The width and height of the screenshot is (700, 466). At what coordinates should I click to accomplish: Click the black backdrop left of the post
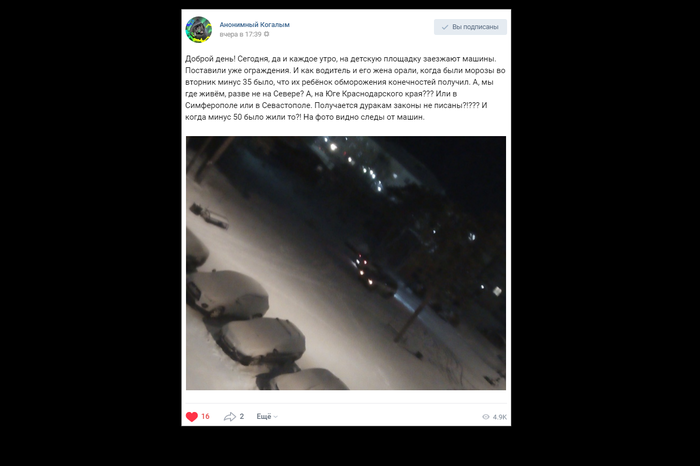[89, 232]
